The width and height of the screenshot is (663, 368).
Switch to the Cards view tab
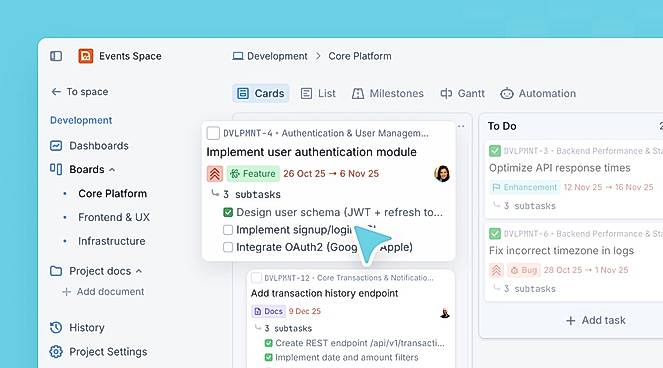(x=260, y=93)
